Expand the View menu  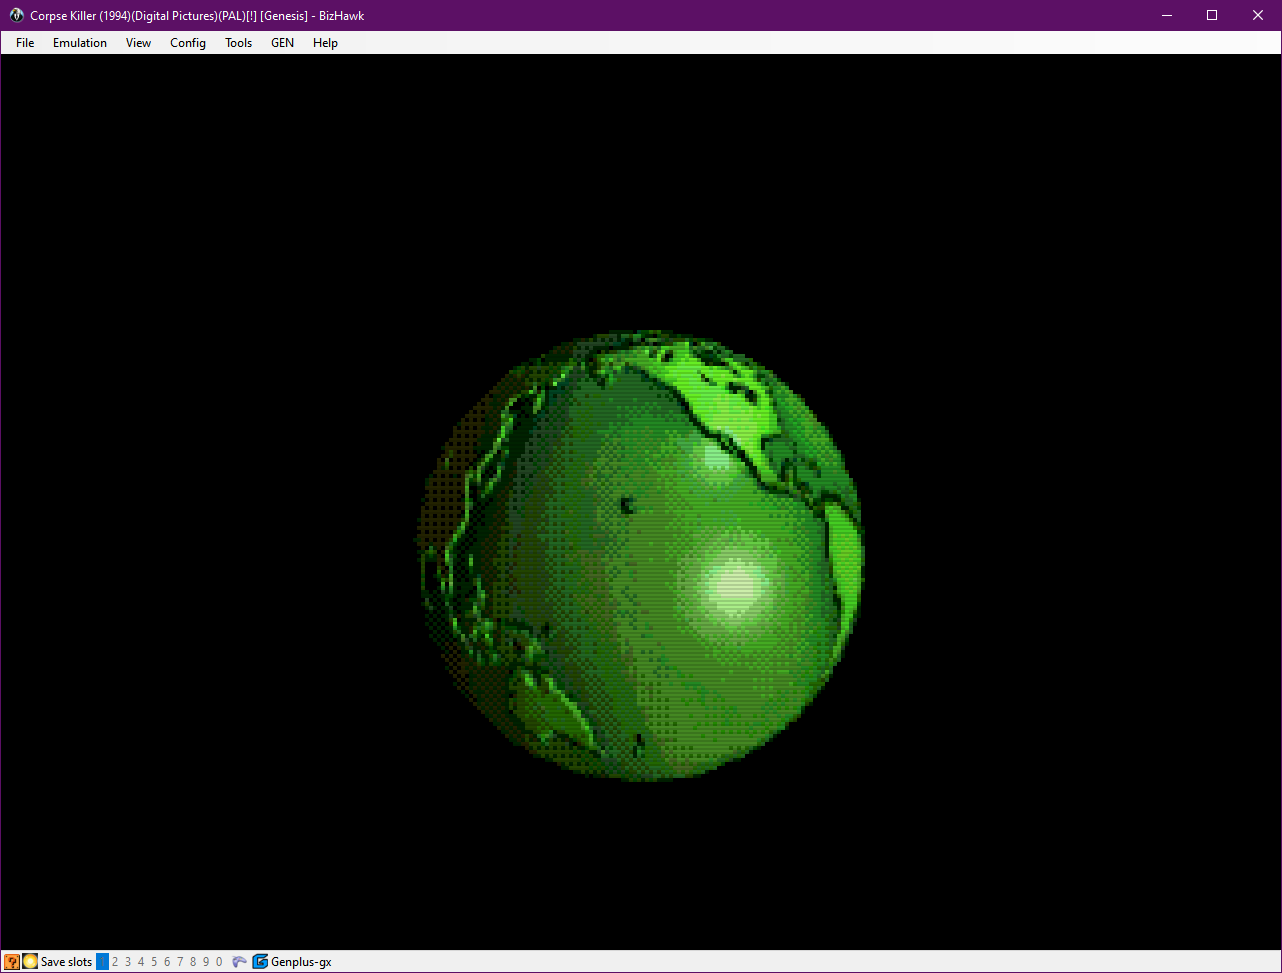[x=138, y=43]
